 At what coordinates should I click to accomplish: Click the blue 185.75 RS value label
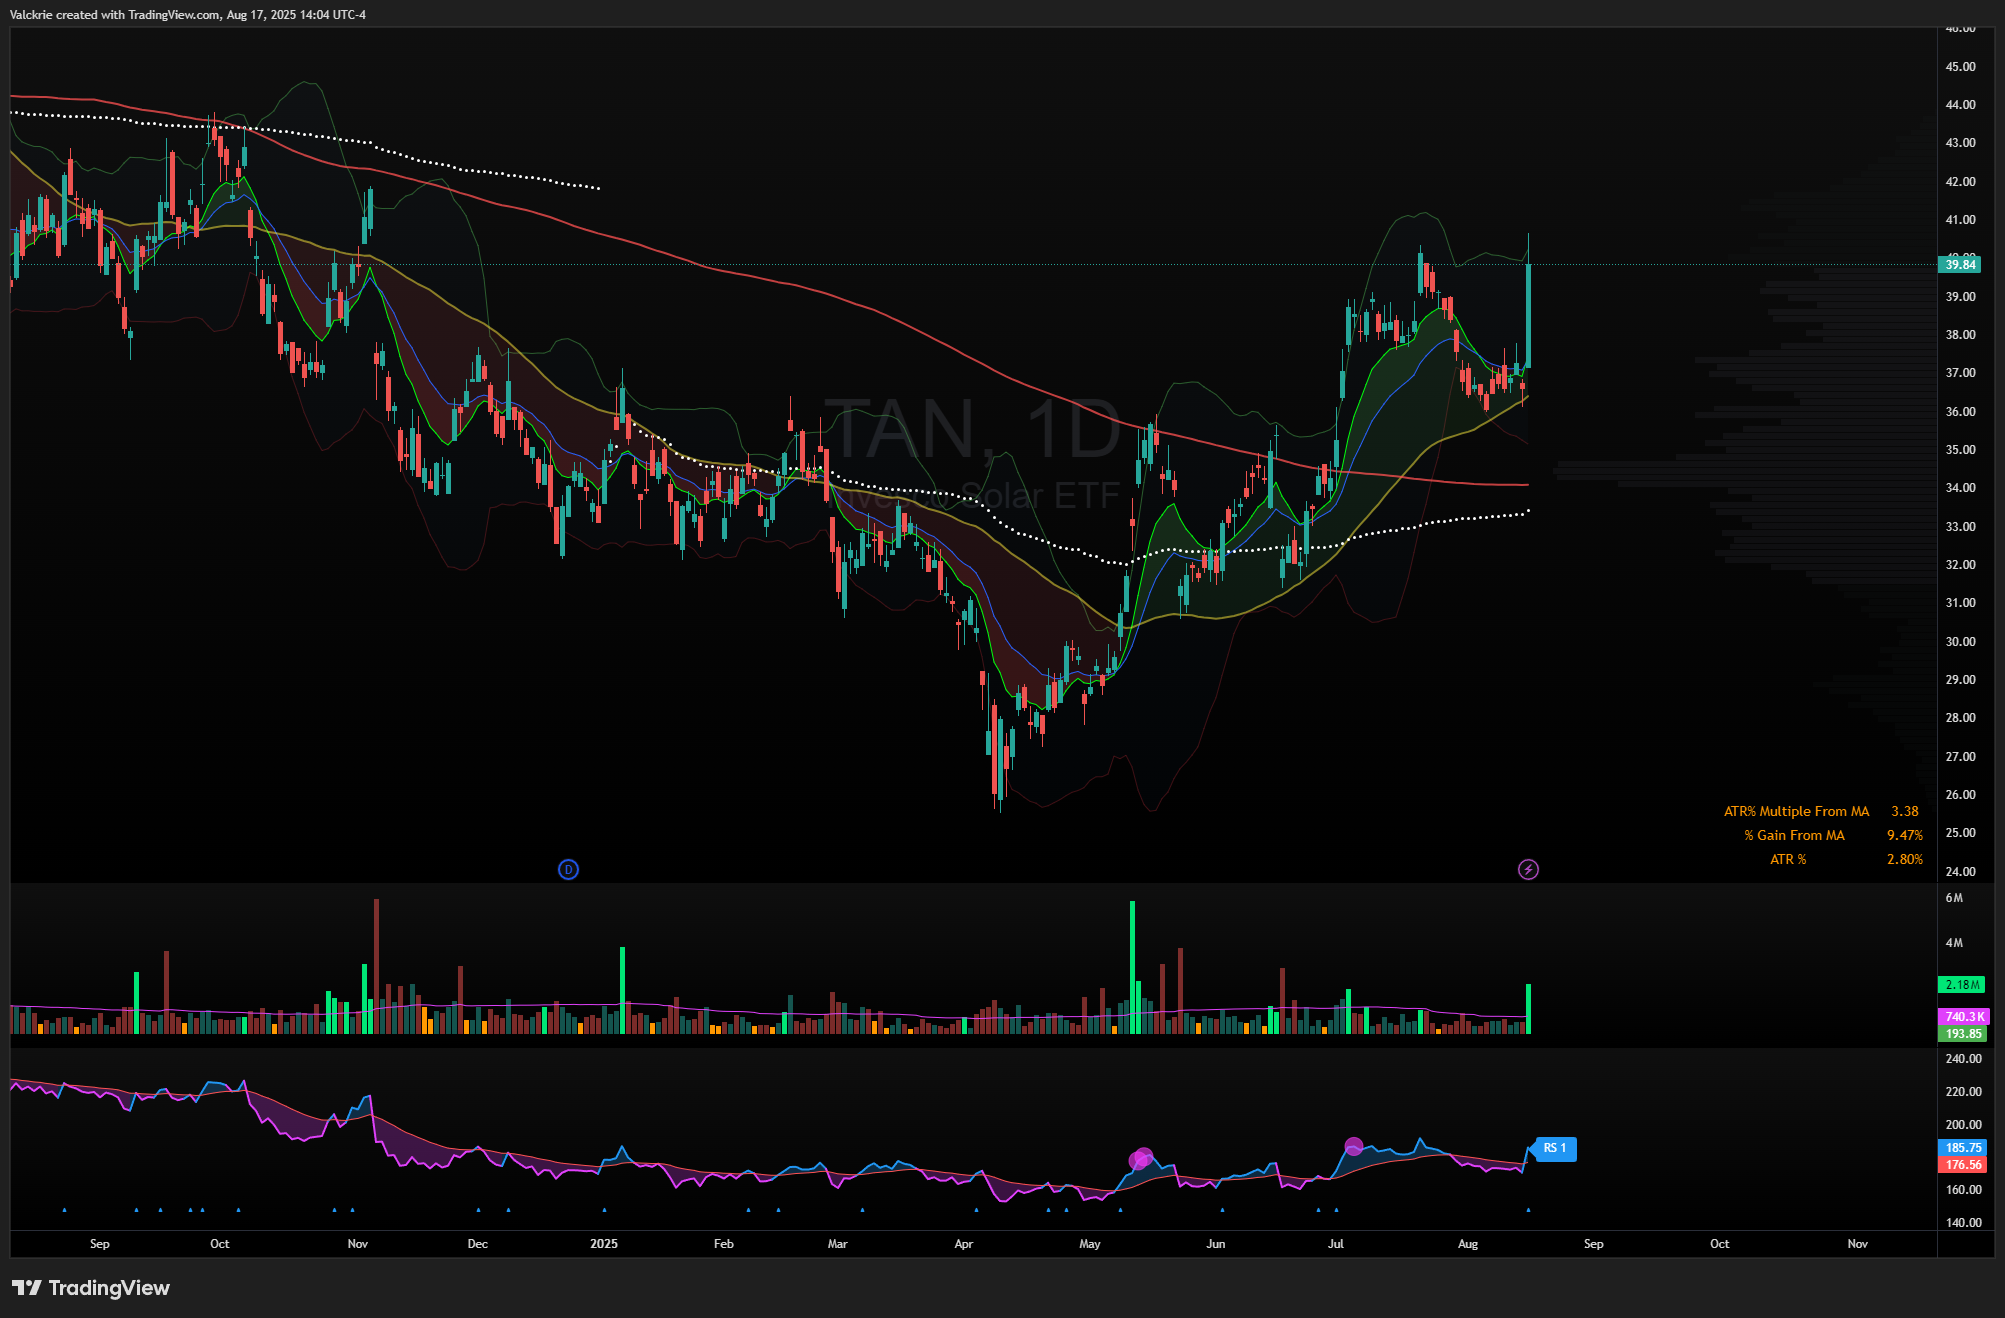tap(1962, 1148)
